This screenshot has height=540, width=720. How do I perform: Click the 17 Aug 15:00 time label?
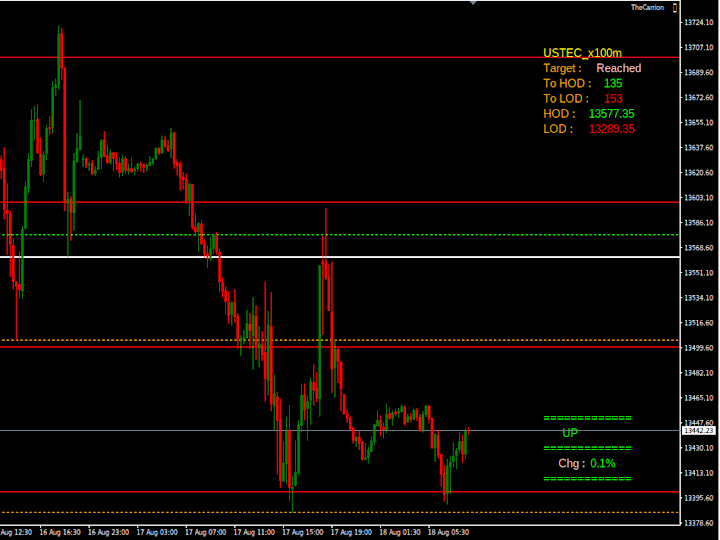[x=303, y=532]
